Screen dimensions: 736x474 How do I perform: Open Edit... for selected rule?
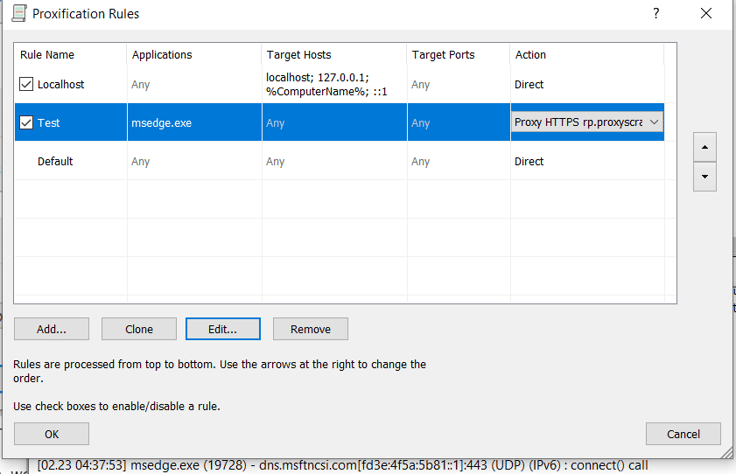(x=223, y=329)
